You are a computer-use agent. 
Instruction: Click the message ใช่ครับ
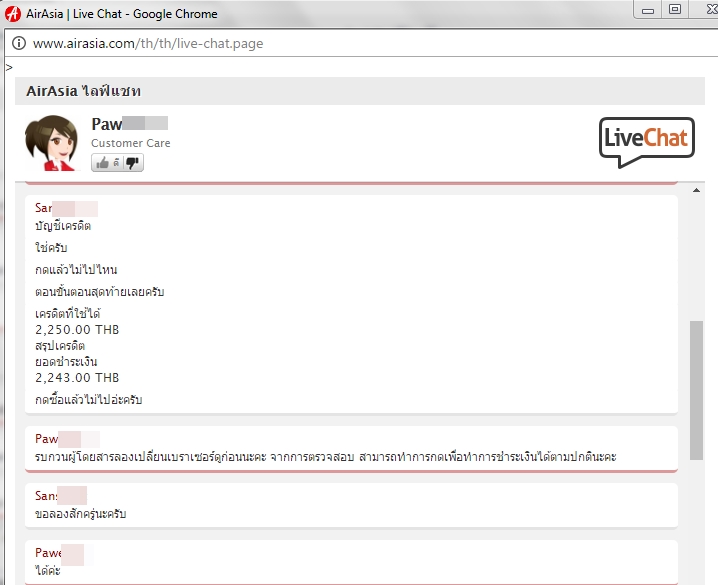[51, 248]
